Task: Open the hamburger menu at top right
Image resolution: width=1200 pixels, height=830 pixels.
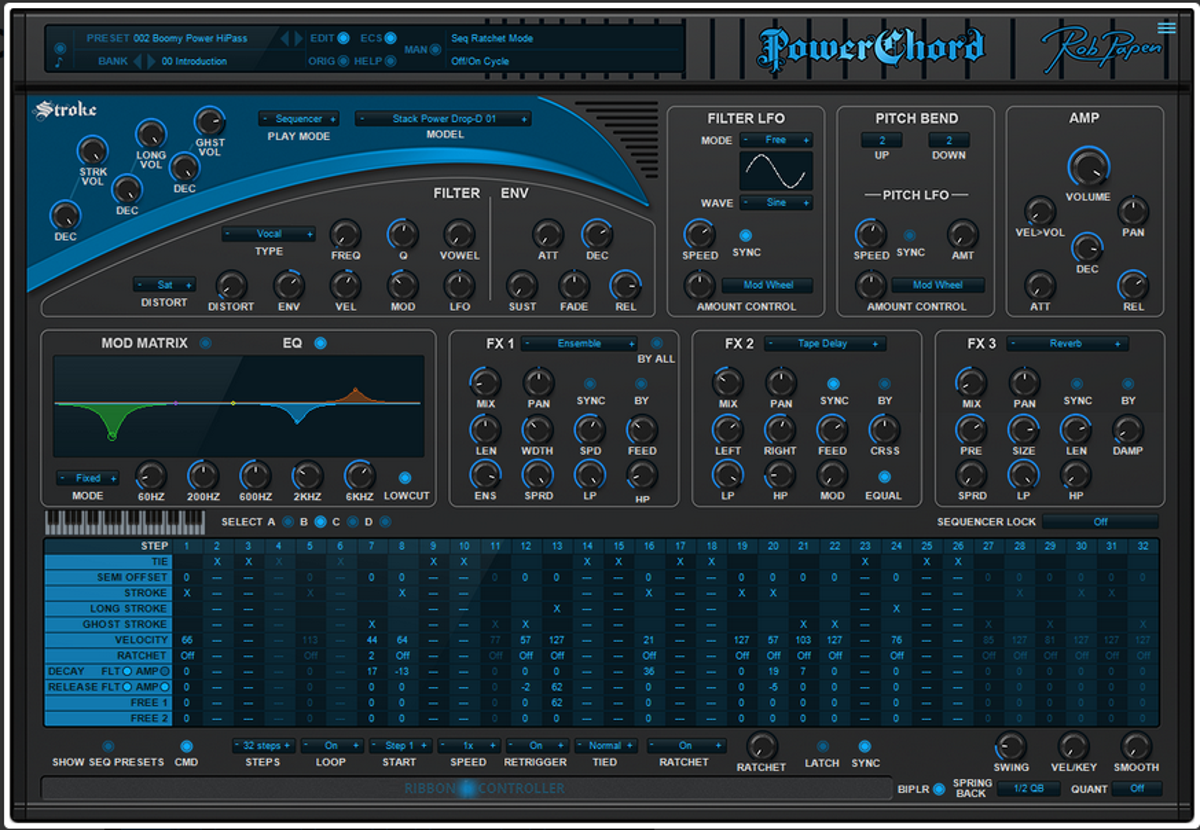Action: click(x=1166, y=28)
